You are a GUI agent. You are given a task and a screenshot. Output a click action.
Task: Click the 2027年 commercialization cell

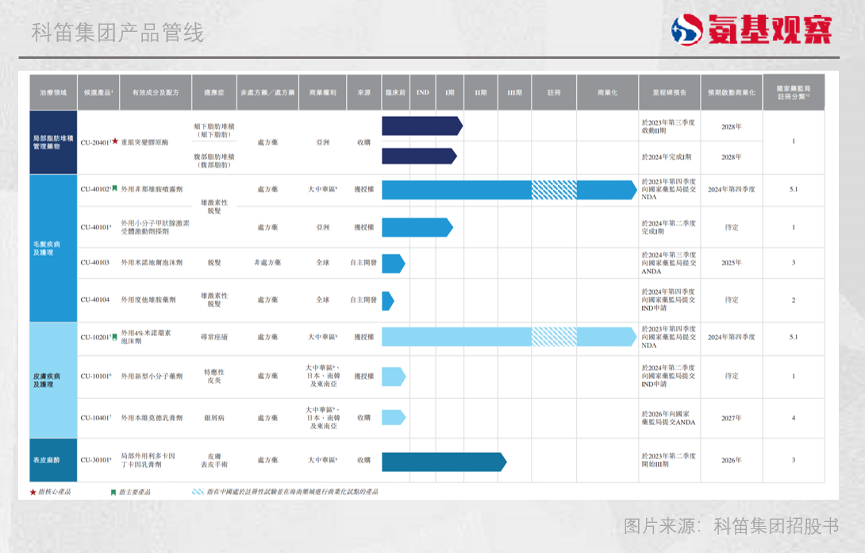(731, 418)
